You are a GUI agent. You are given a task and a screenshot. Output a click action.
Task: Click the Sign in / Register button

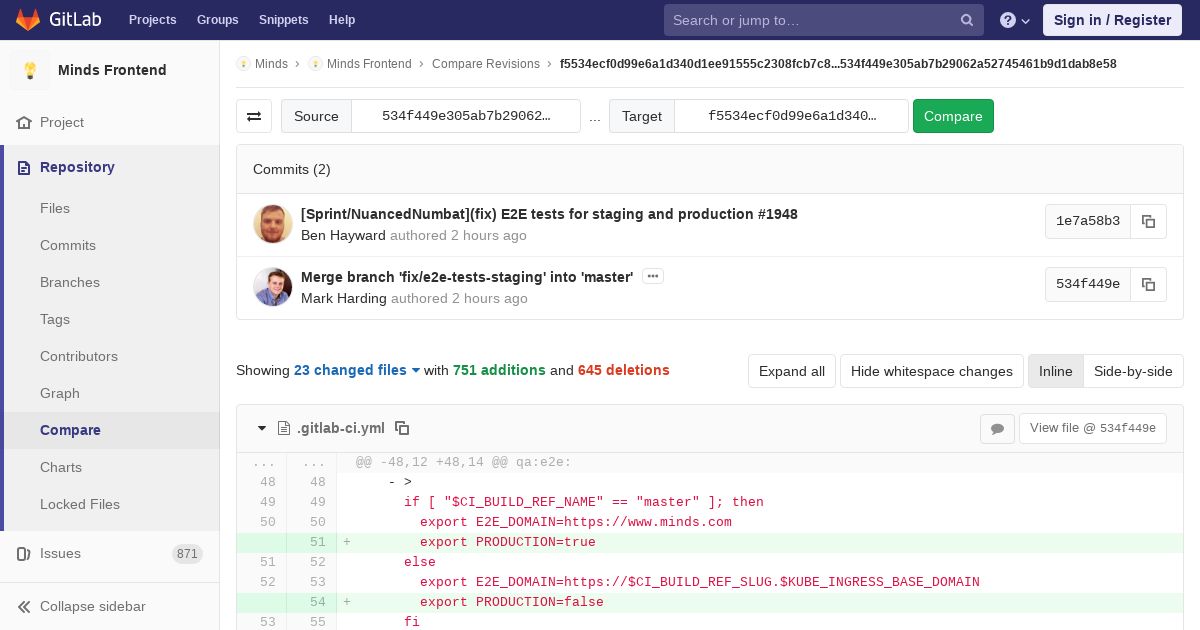1112,20
